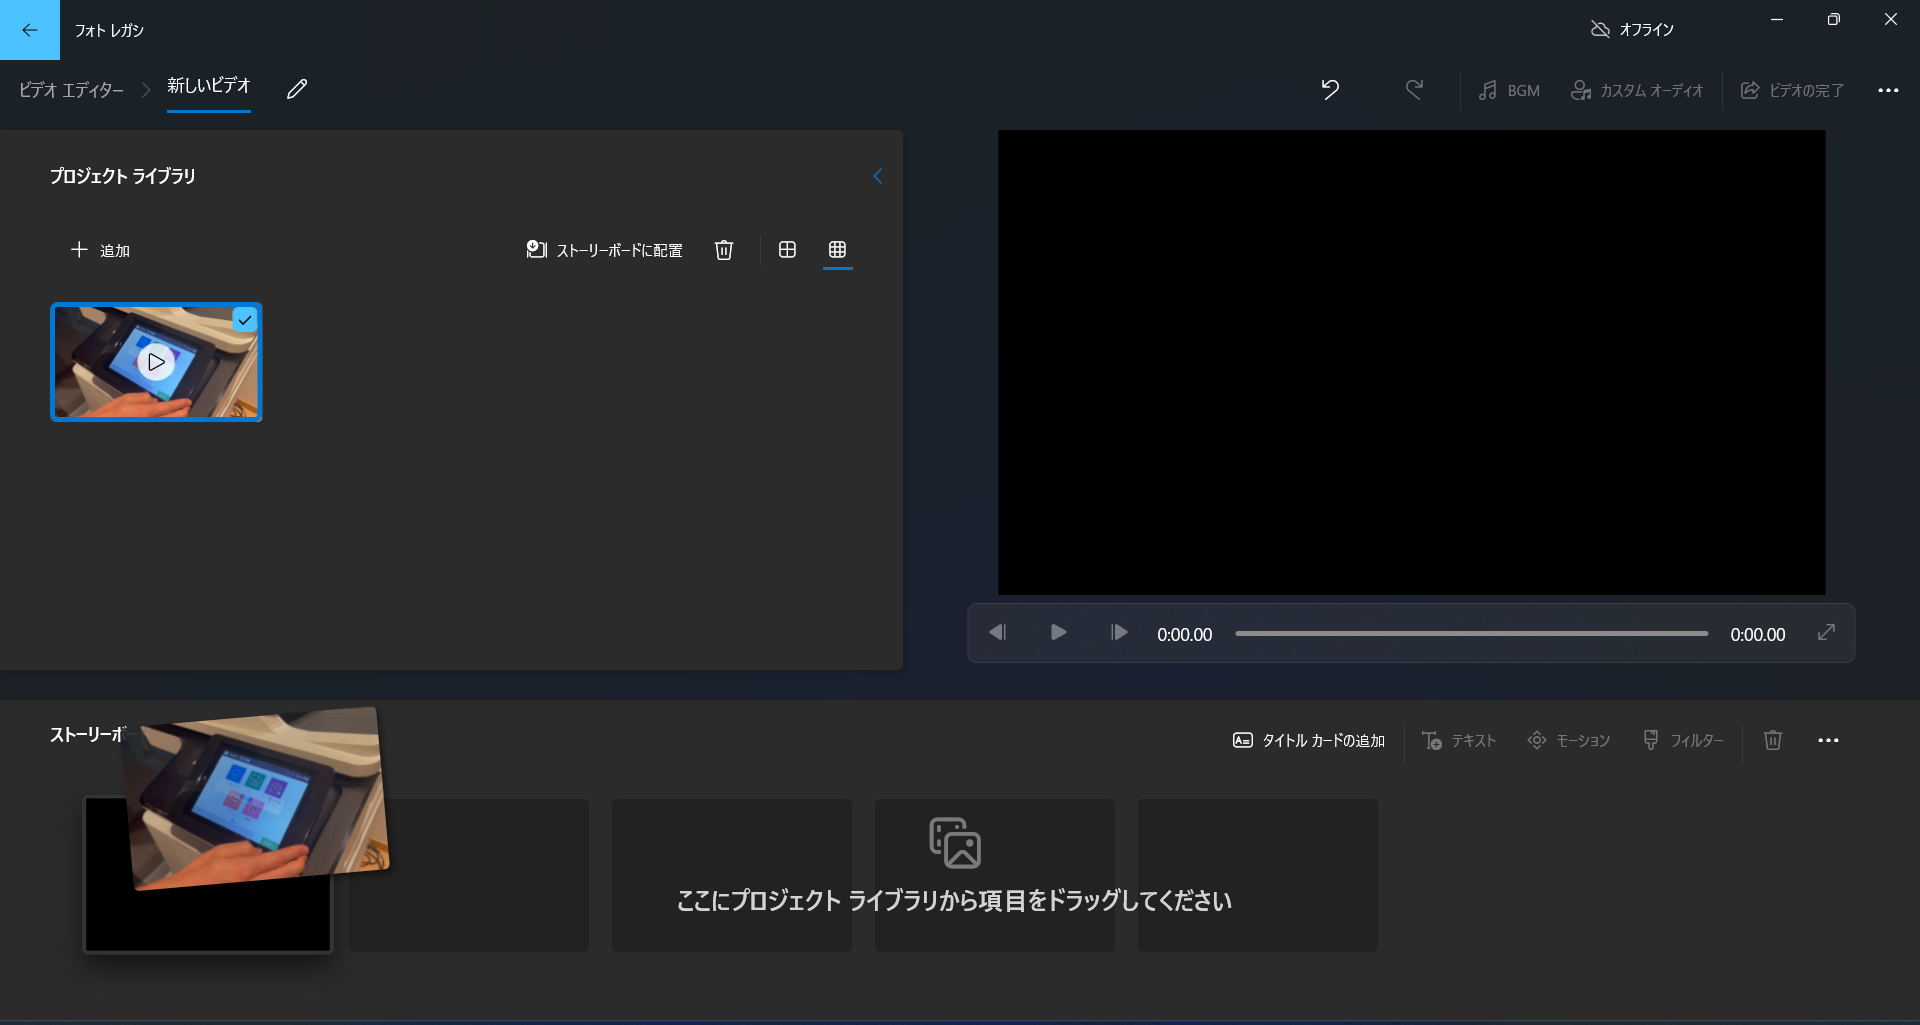Step forward one frame in preview
This screenshot has width=1920, height=1025.
1119,632
